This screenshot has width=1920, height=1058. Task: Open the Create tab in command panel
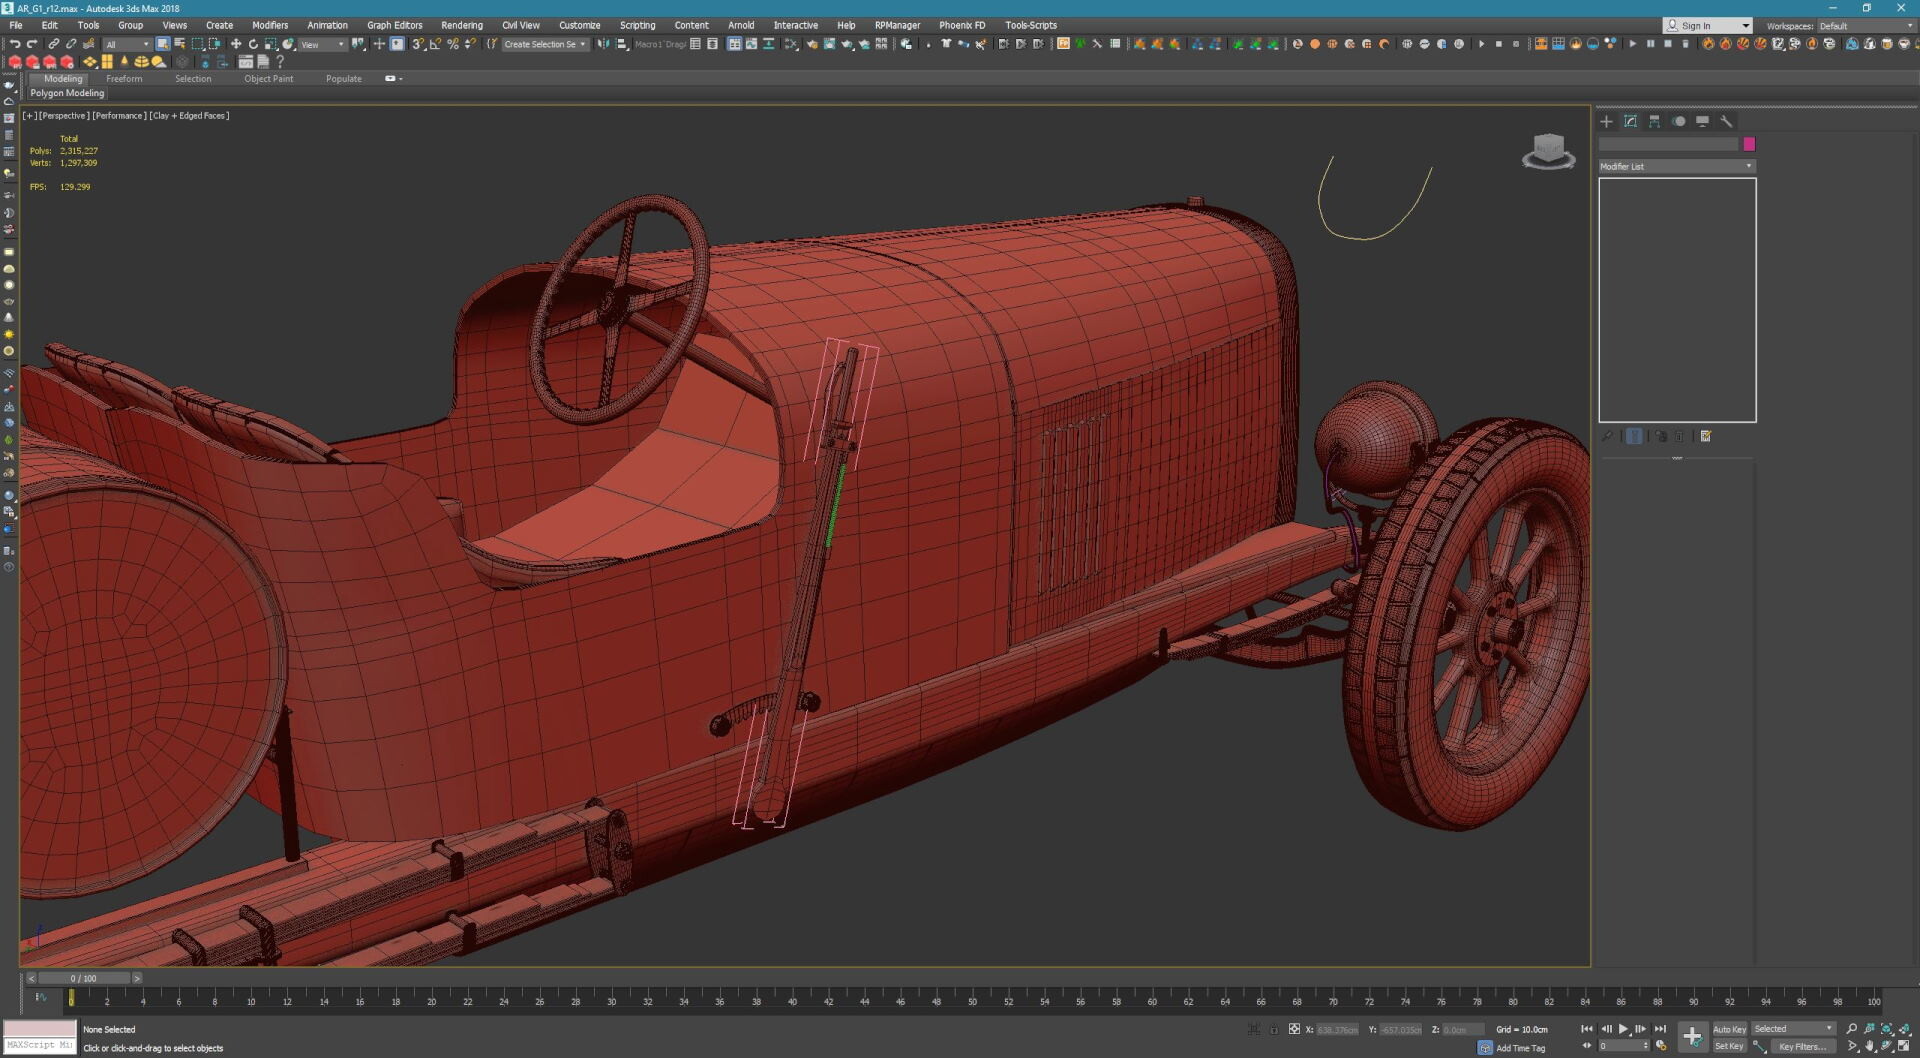(1606, 121)
